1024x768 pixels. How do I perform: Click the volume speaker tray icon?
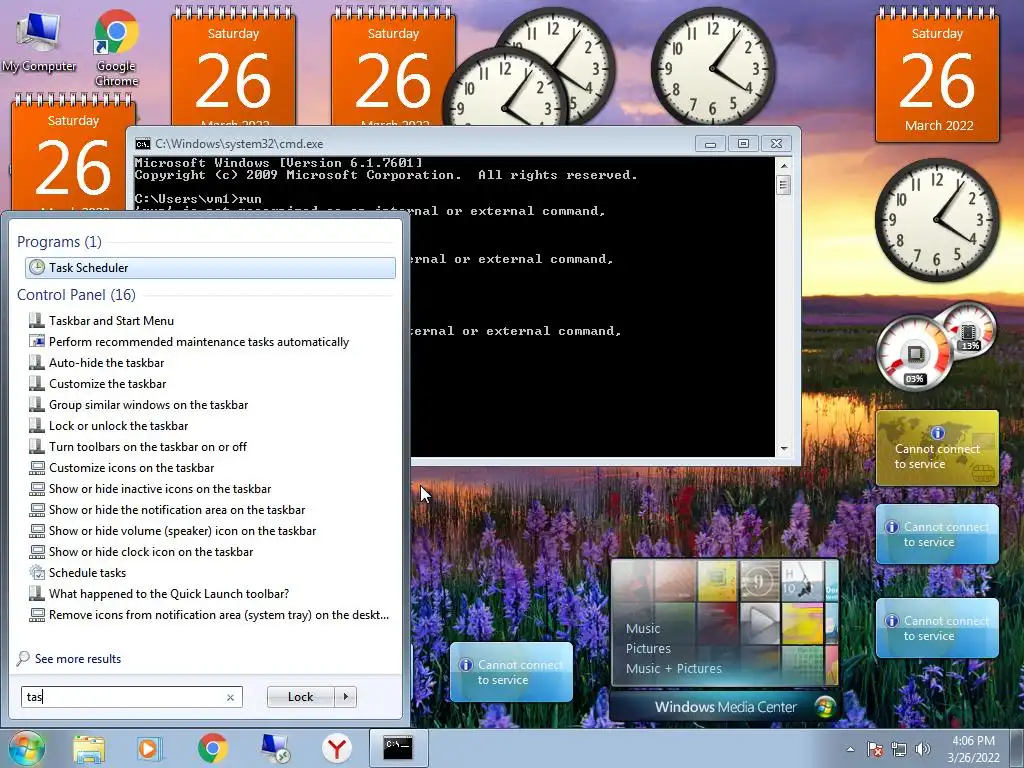click(922, 749)
